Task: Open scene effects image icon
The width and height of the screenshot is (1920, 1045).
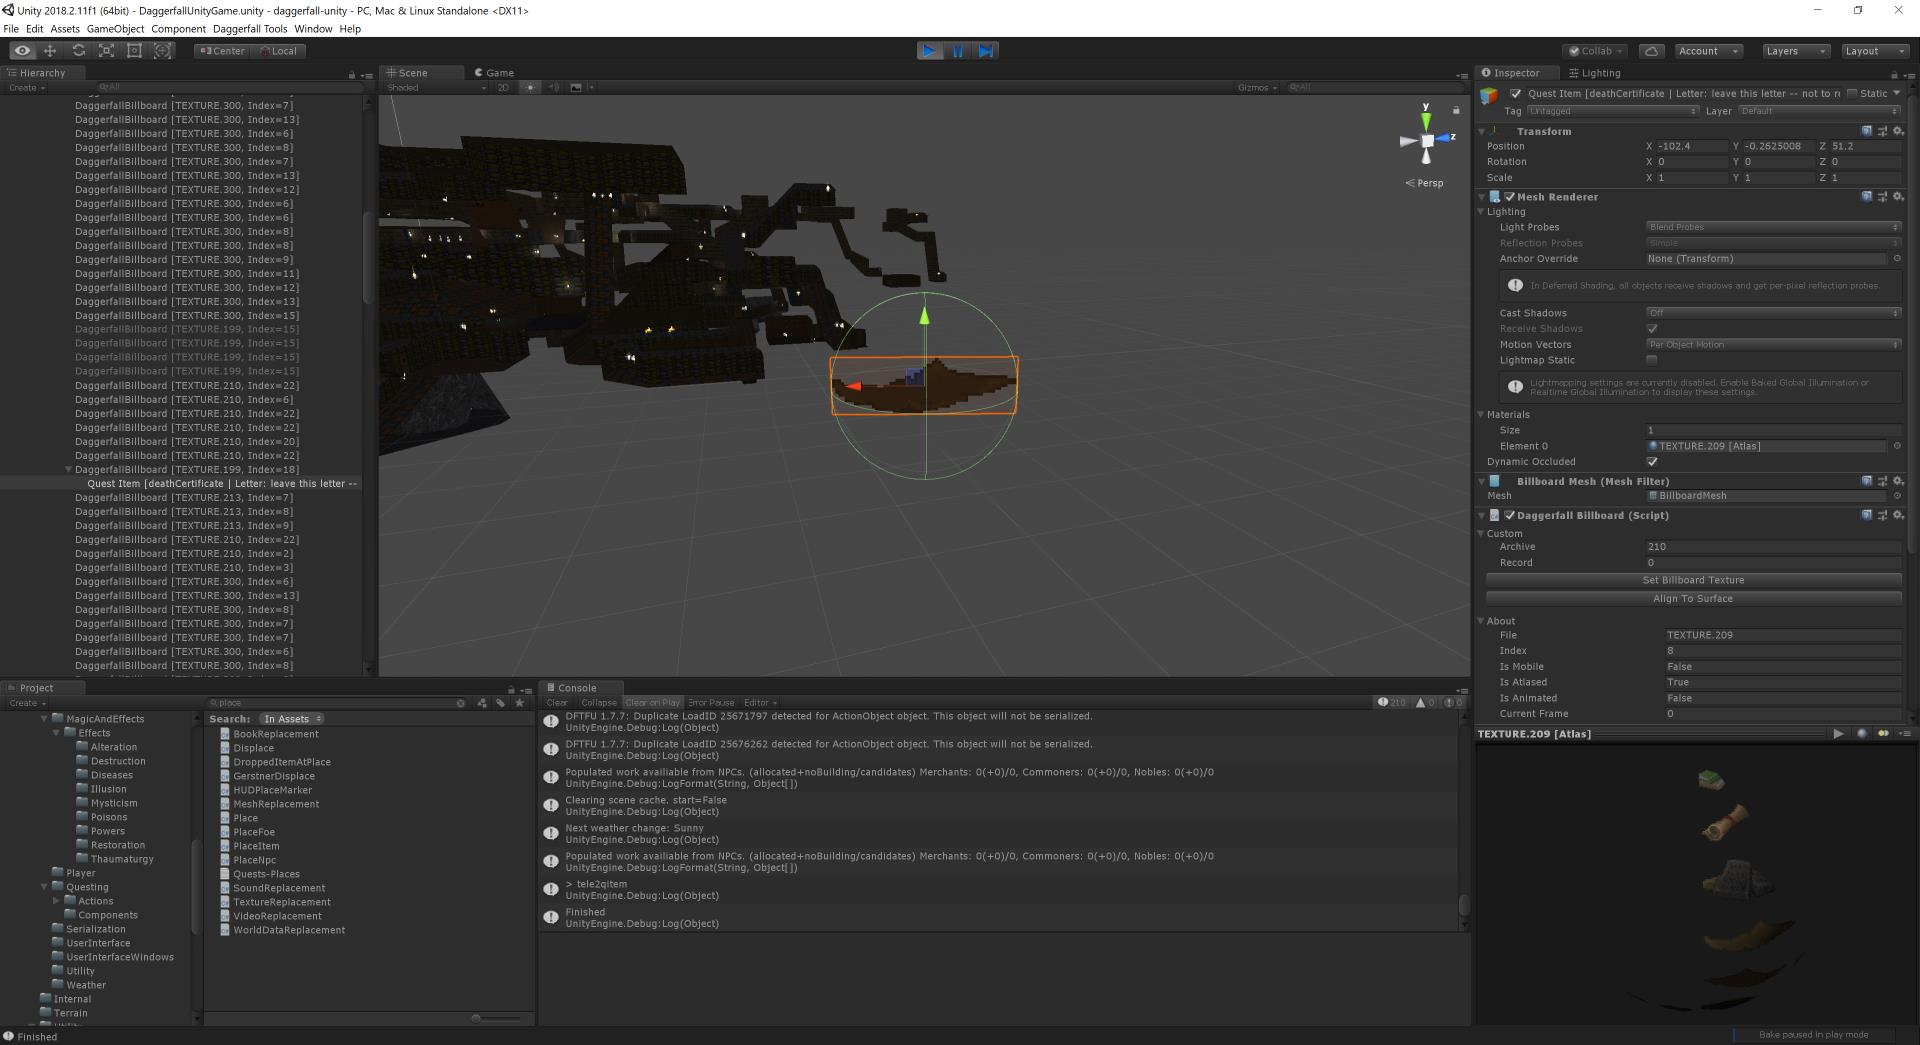Action: (576, 88)
